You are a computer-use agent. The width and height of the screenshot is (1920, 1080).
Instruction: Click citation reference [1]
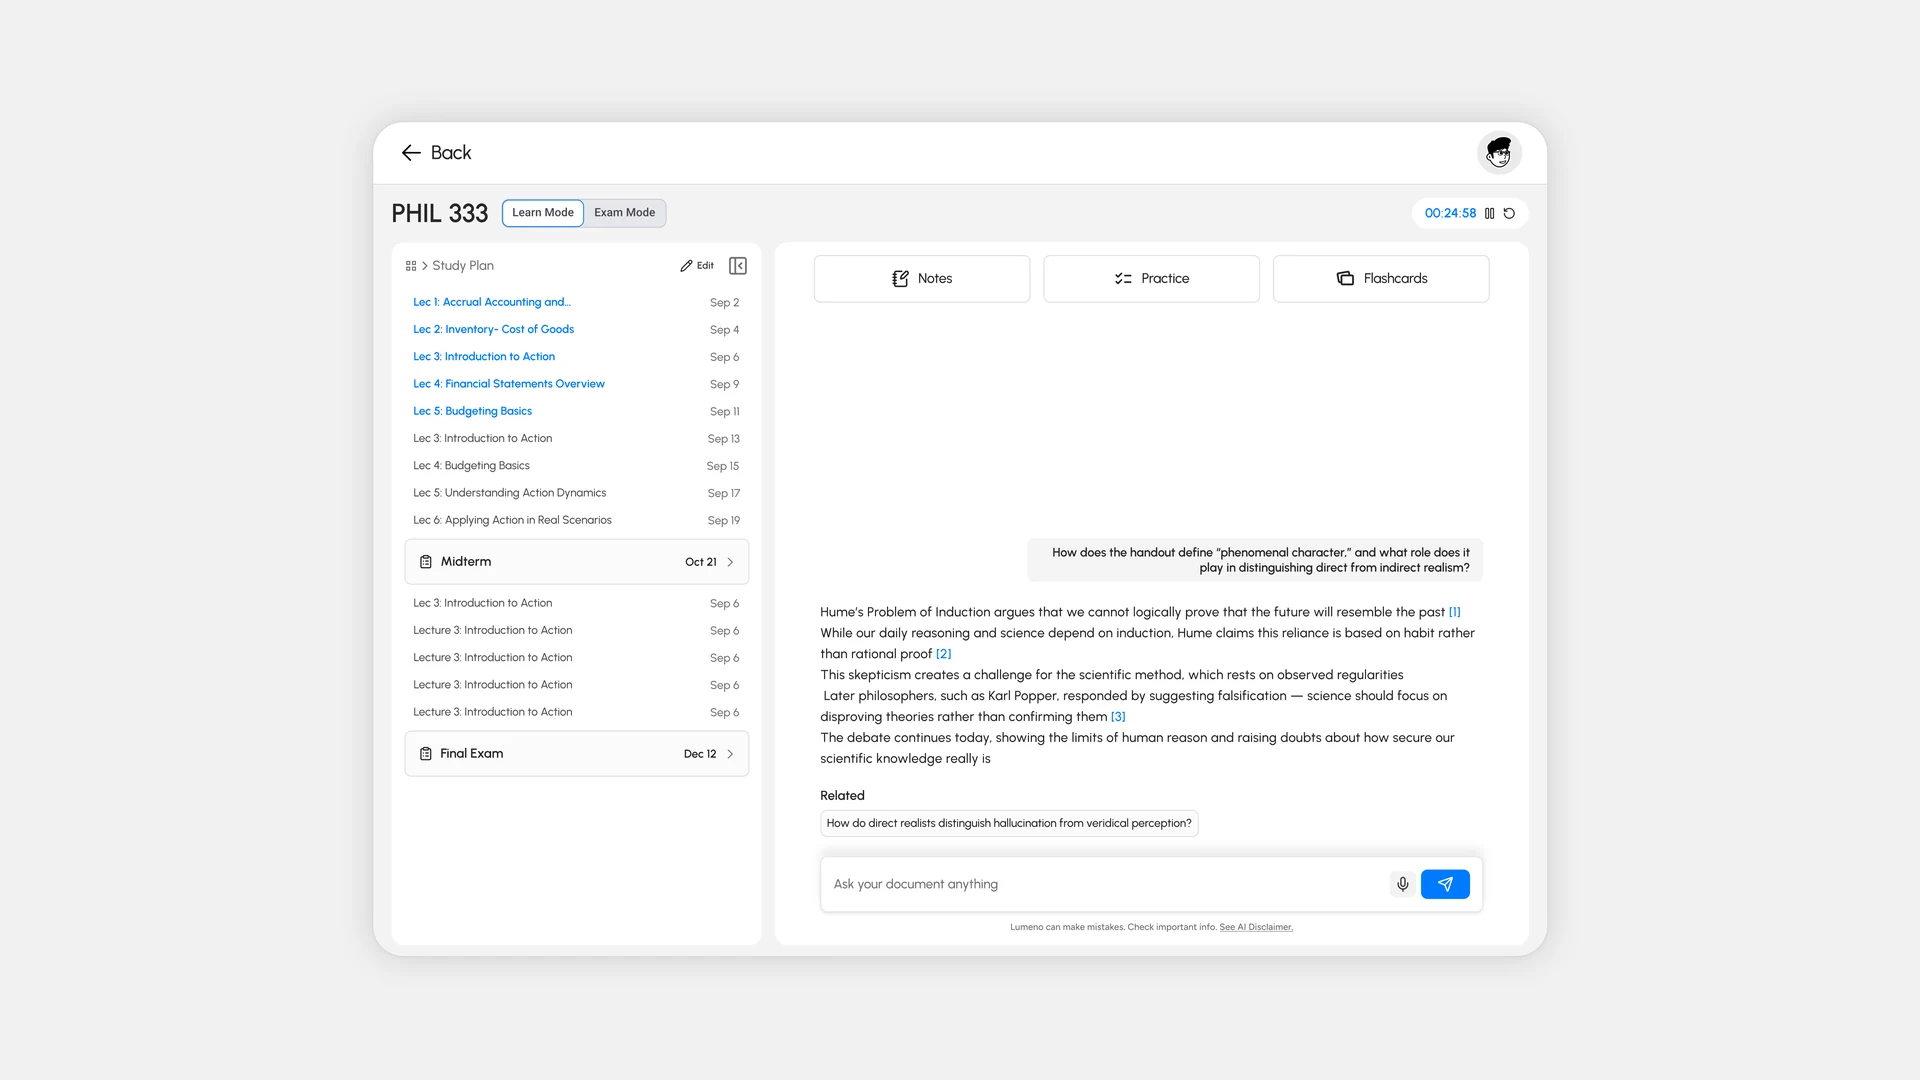click(x=1455, y=612)
